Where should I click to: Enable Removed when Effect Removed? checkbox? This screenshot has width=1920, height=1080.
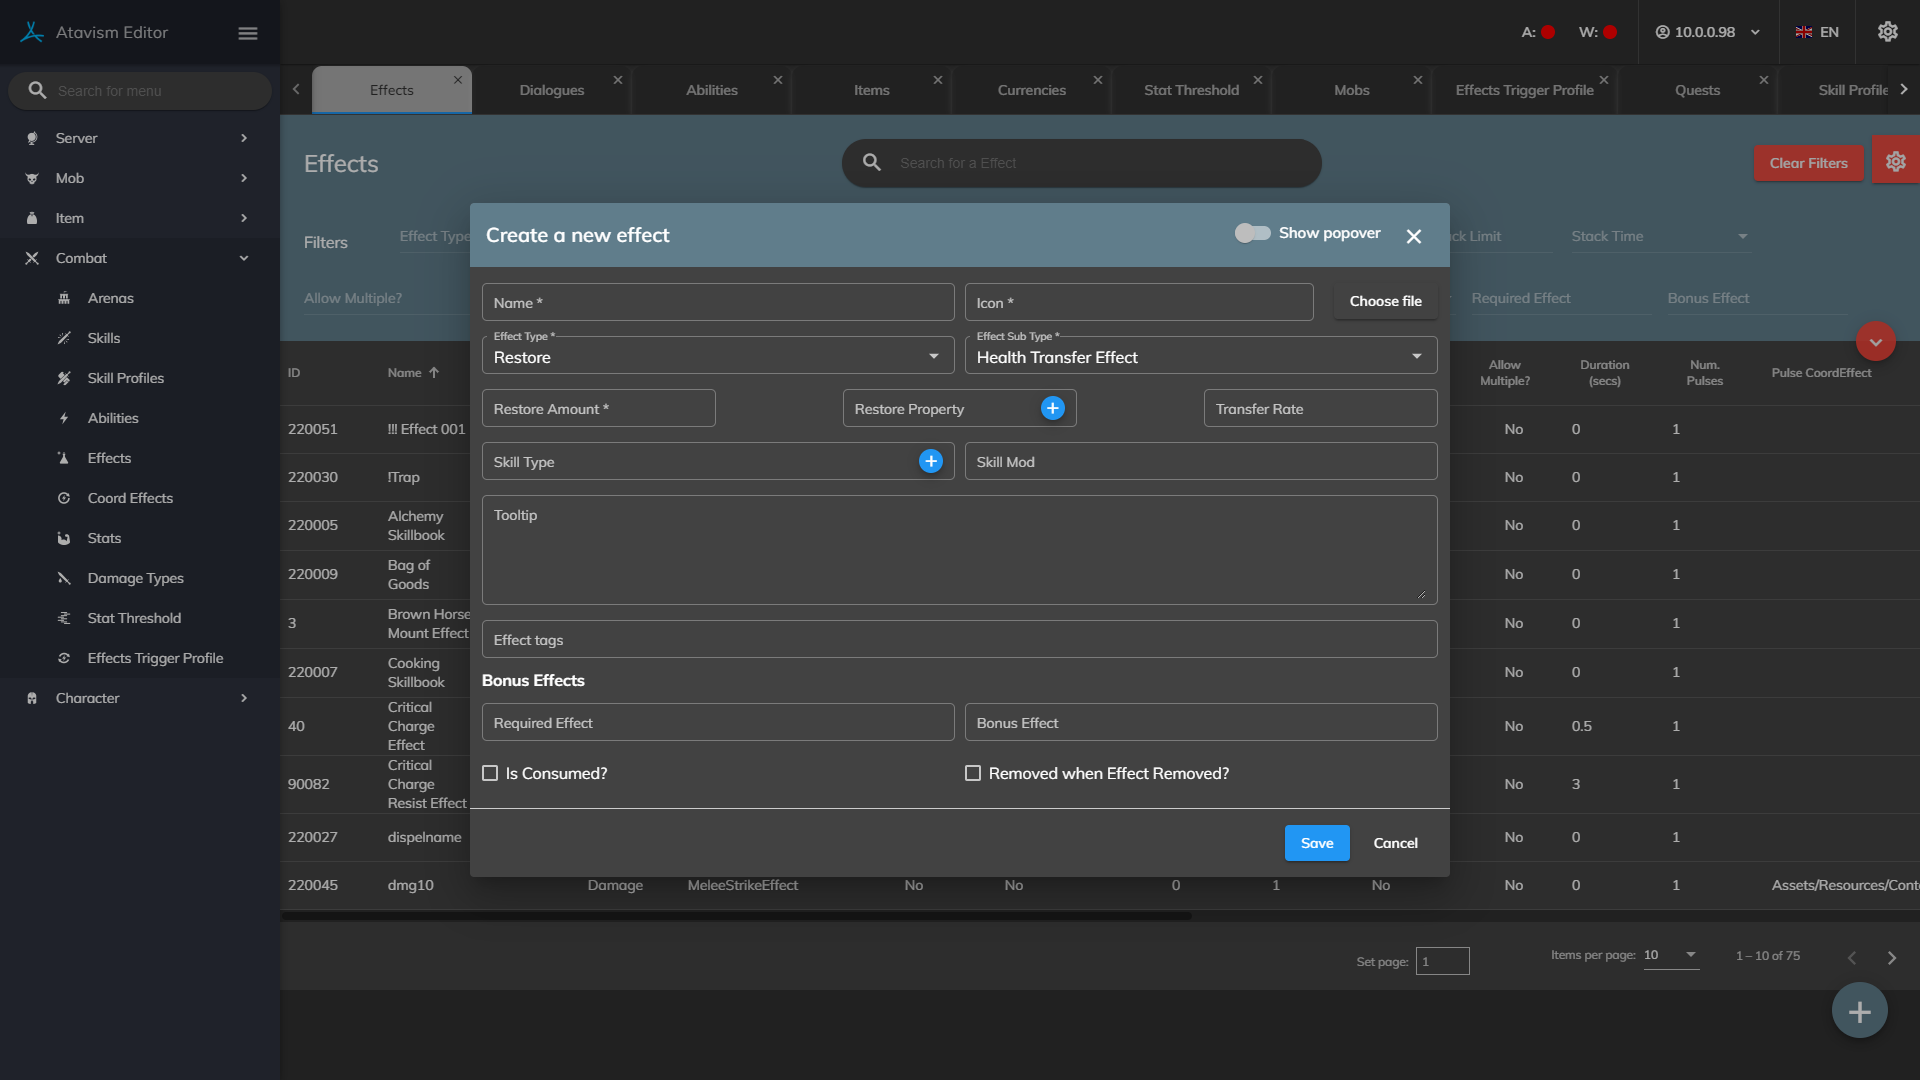coord(973,773)
